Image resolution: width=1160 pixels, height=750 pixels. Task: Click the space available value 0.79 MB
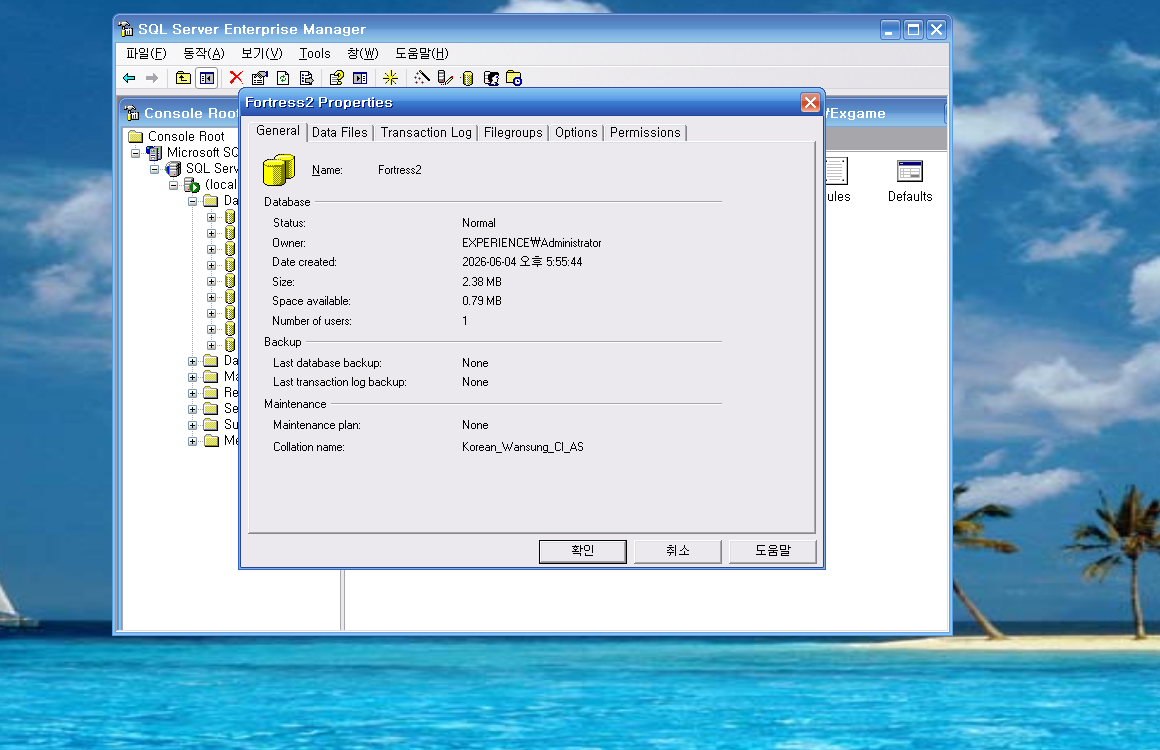click(482, 301)
